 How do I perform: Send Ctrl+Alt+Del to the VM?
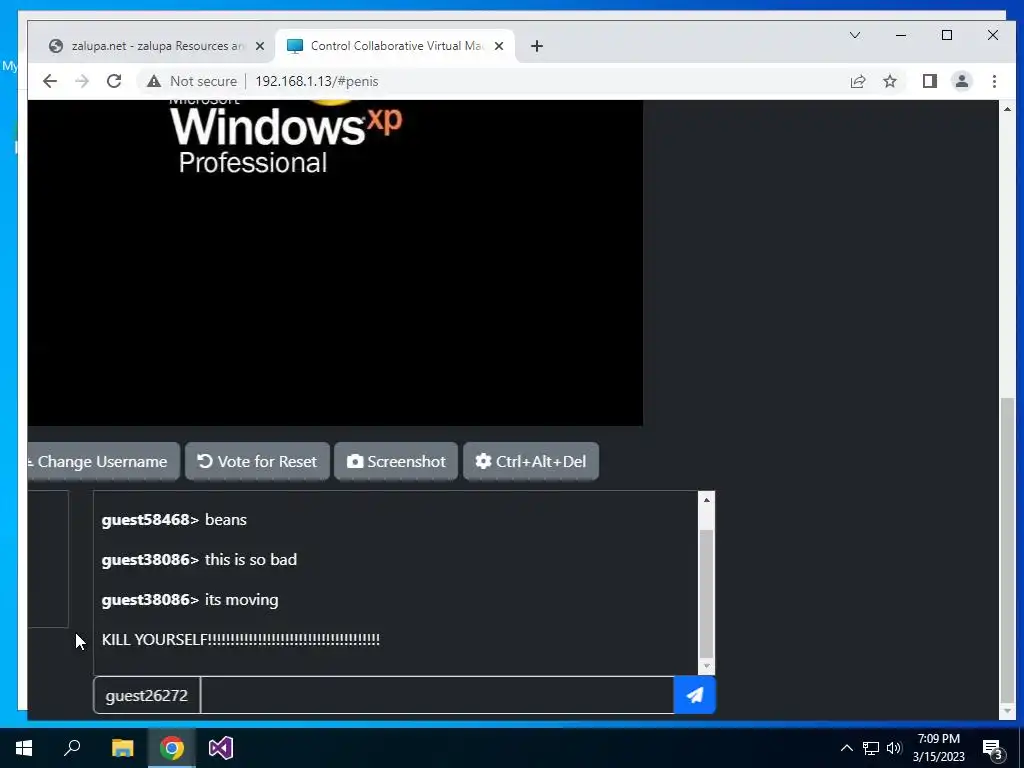(531, 461)
